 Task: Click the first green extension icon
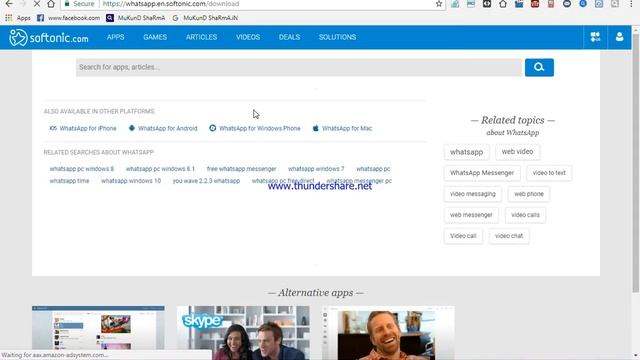click(x=455, y=4)
